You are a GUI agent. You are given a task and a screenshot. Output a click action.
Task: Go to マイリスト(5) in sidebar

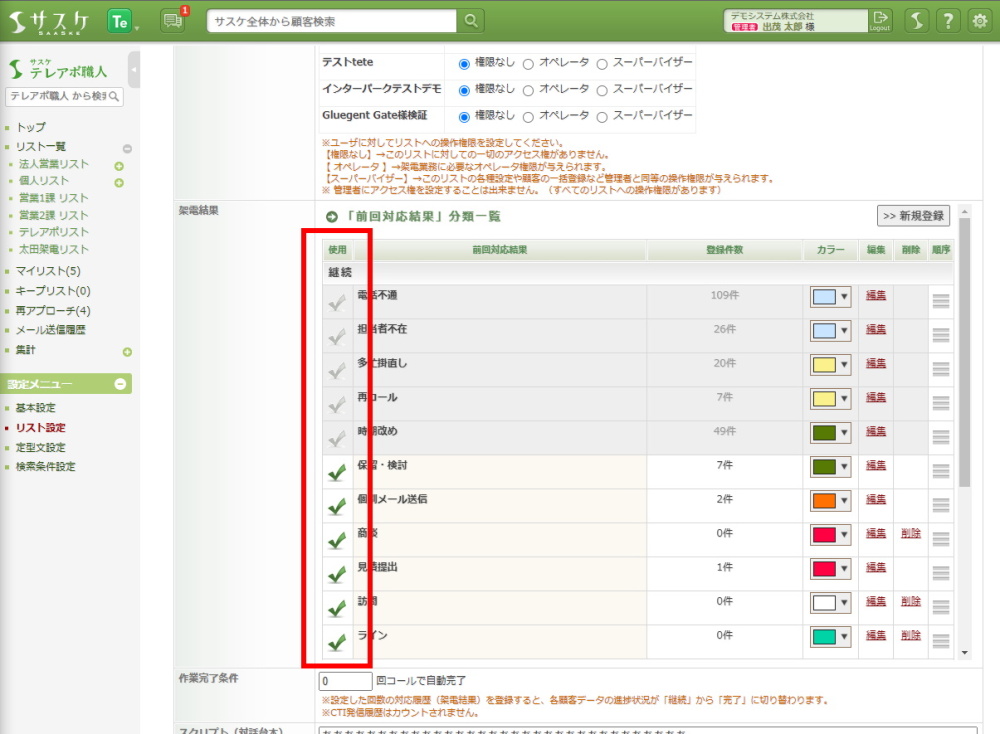[x=48, y=271]
